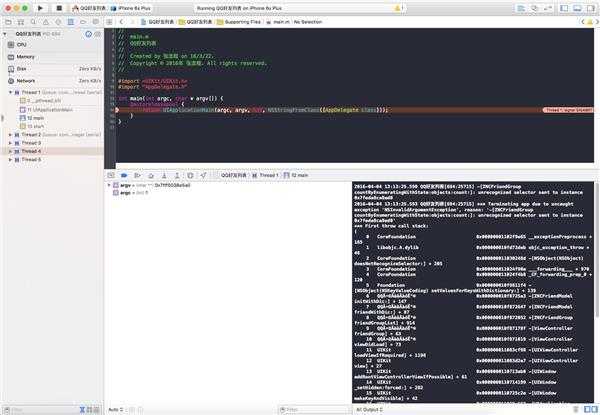Open the All Output console dropdown
Image resolution: width=600 pixels, height=415 pixels.
pos(370,410)
